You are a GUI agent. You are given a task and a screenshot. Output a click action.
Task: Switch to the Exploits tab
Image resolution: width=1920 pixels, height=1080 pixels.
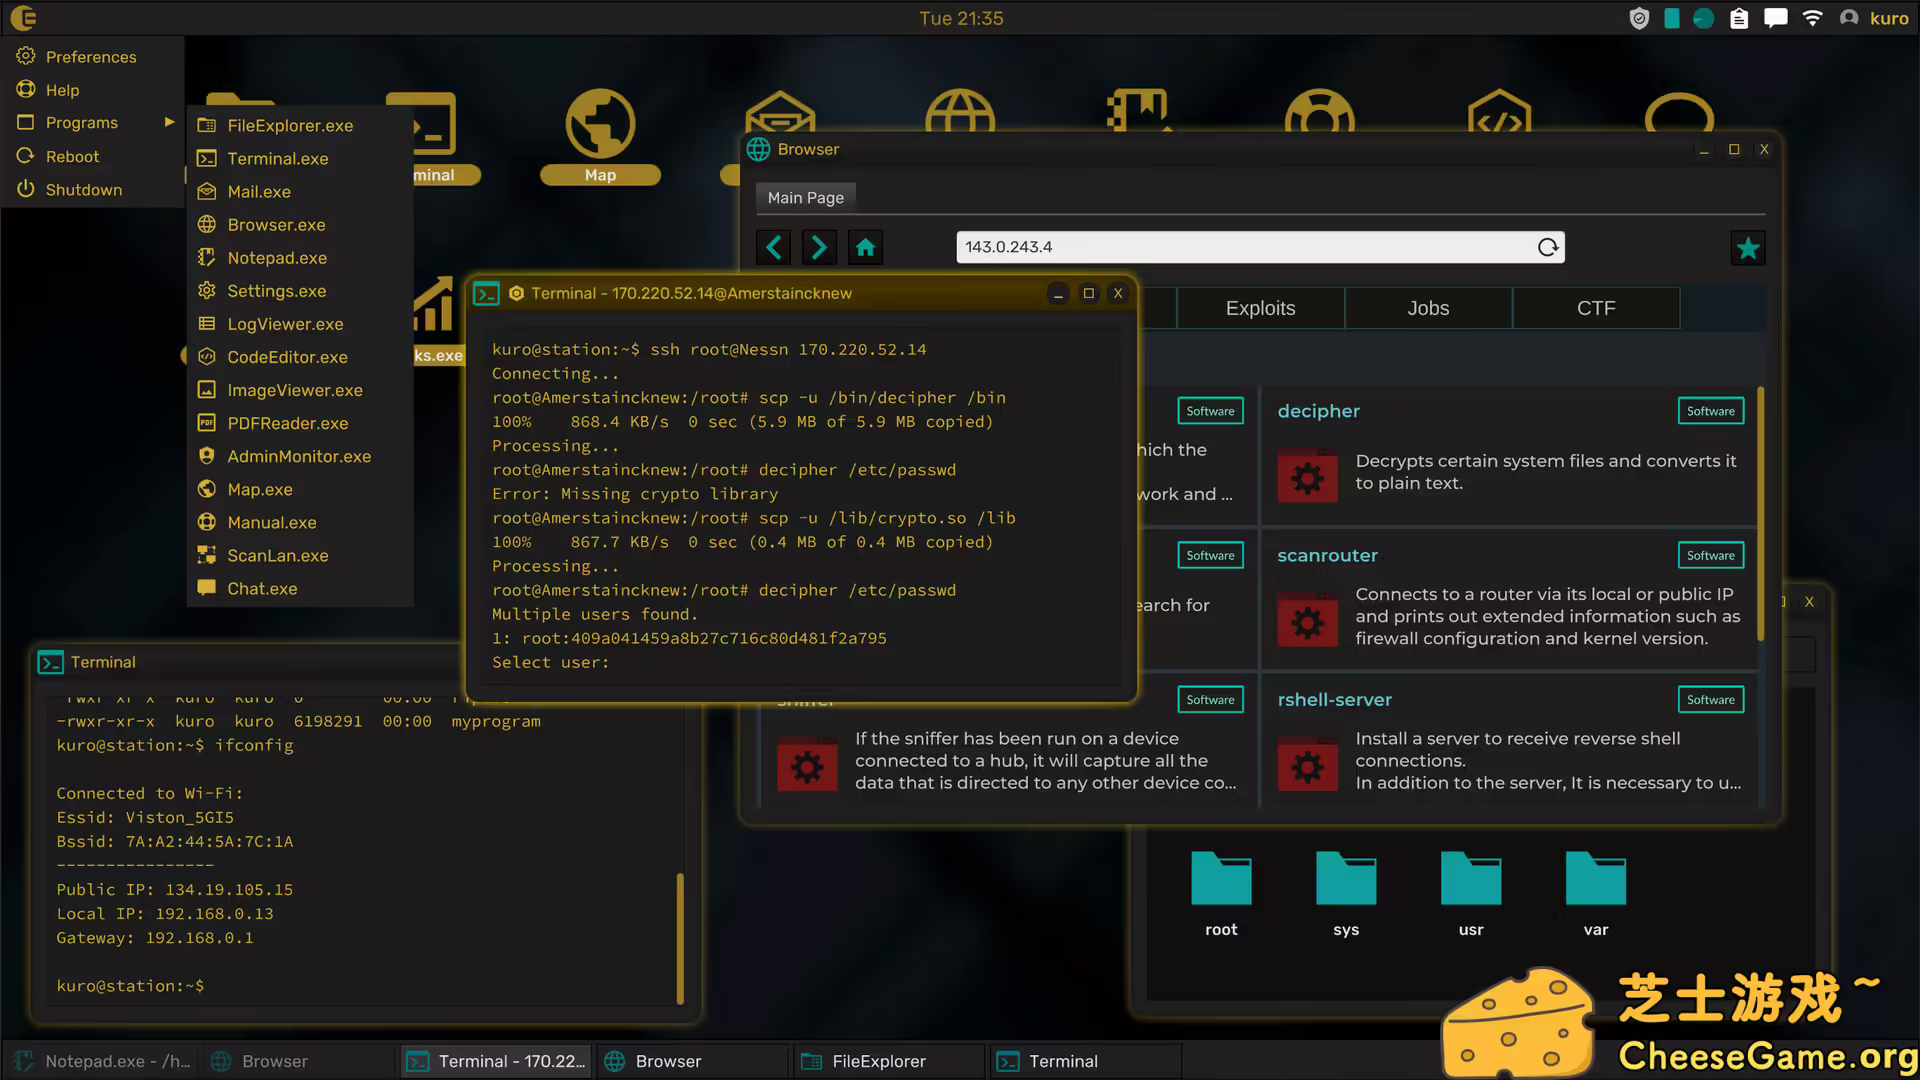[1260, 308]
